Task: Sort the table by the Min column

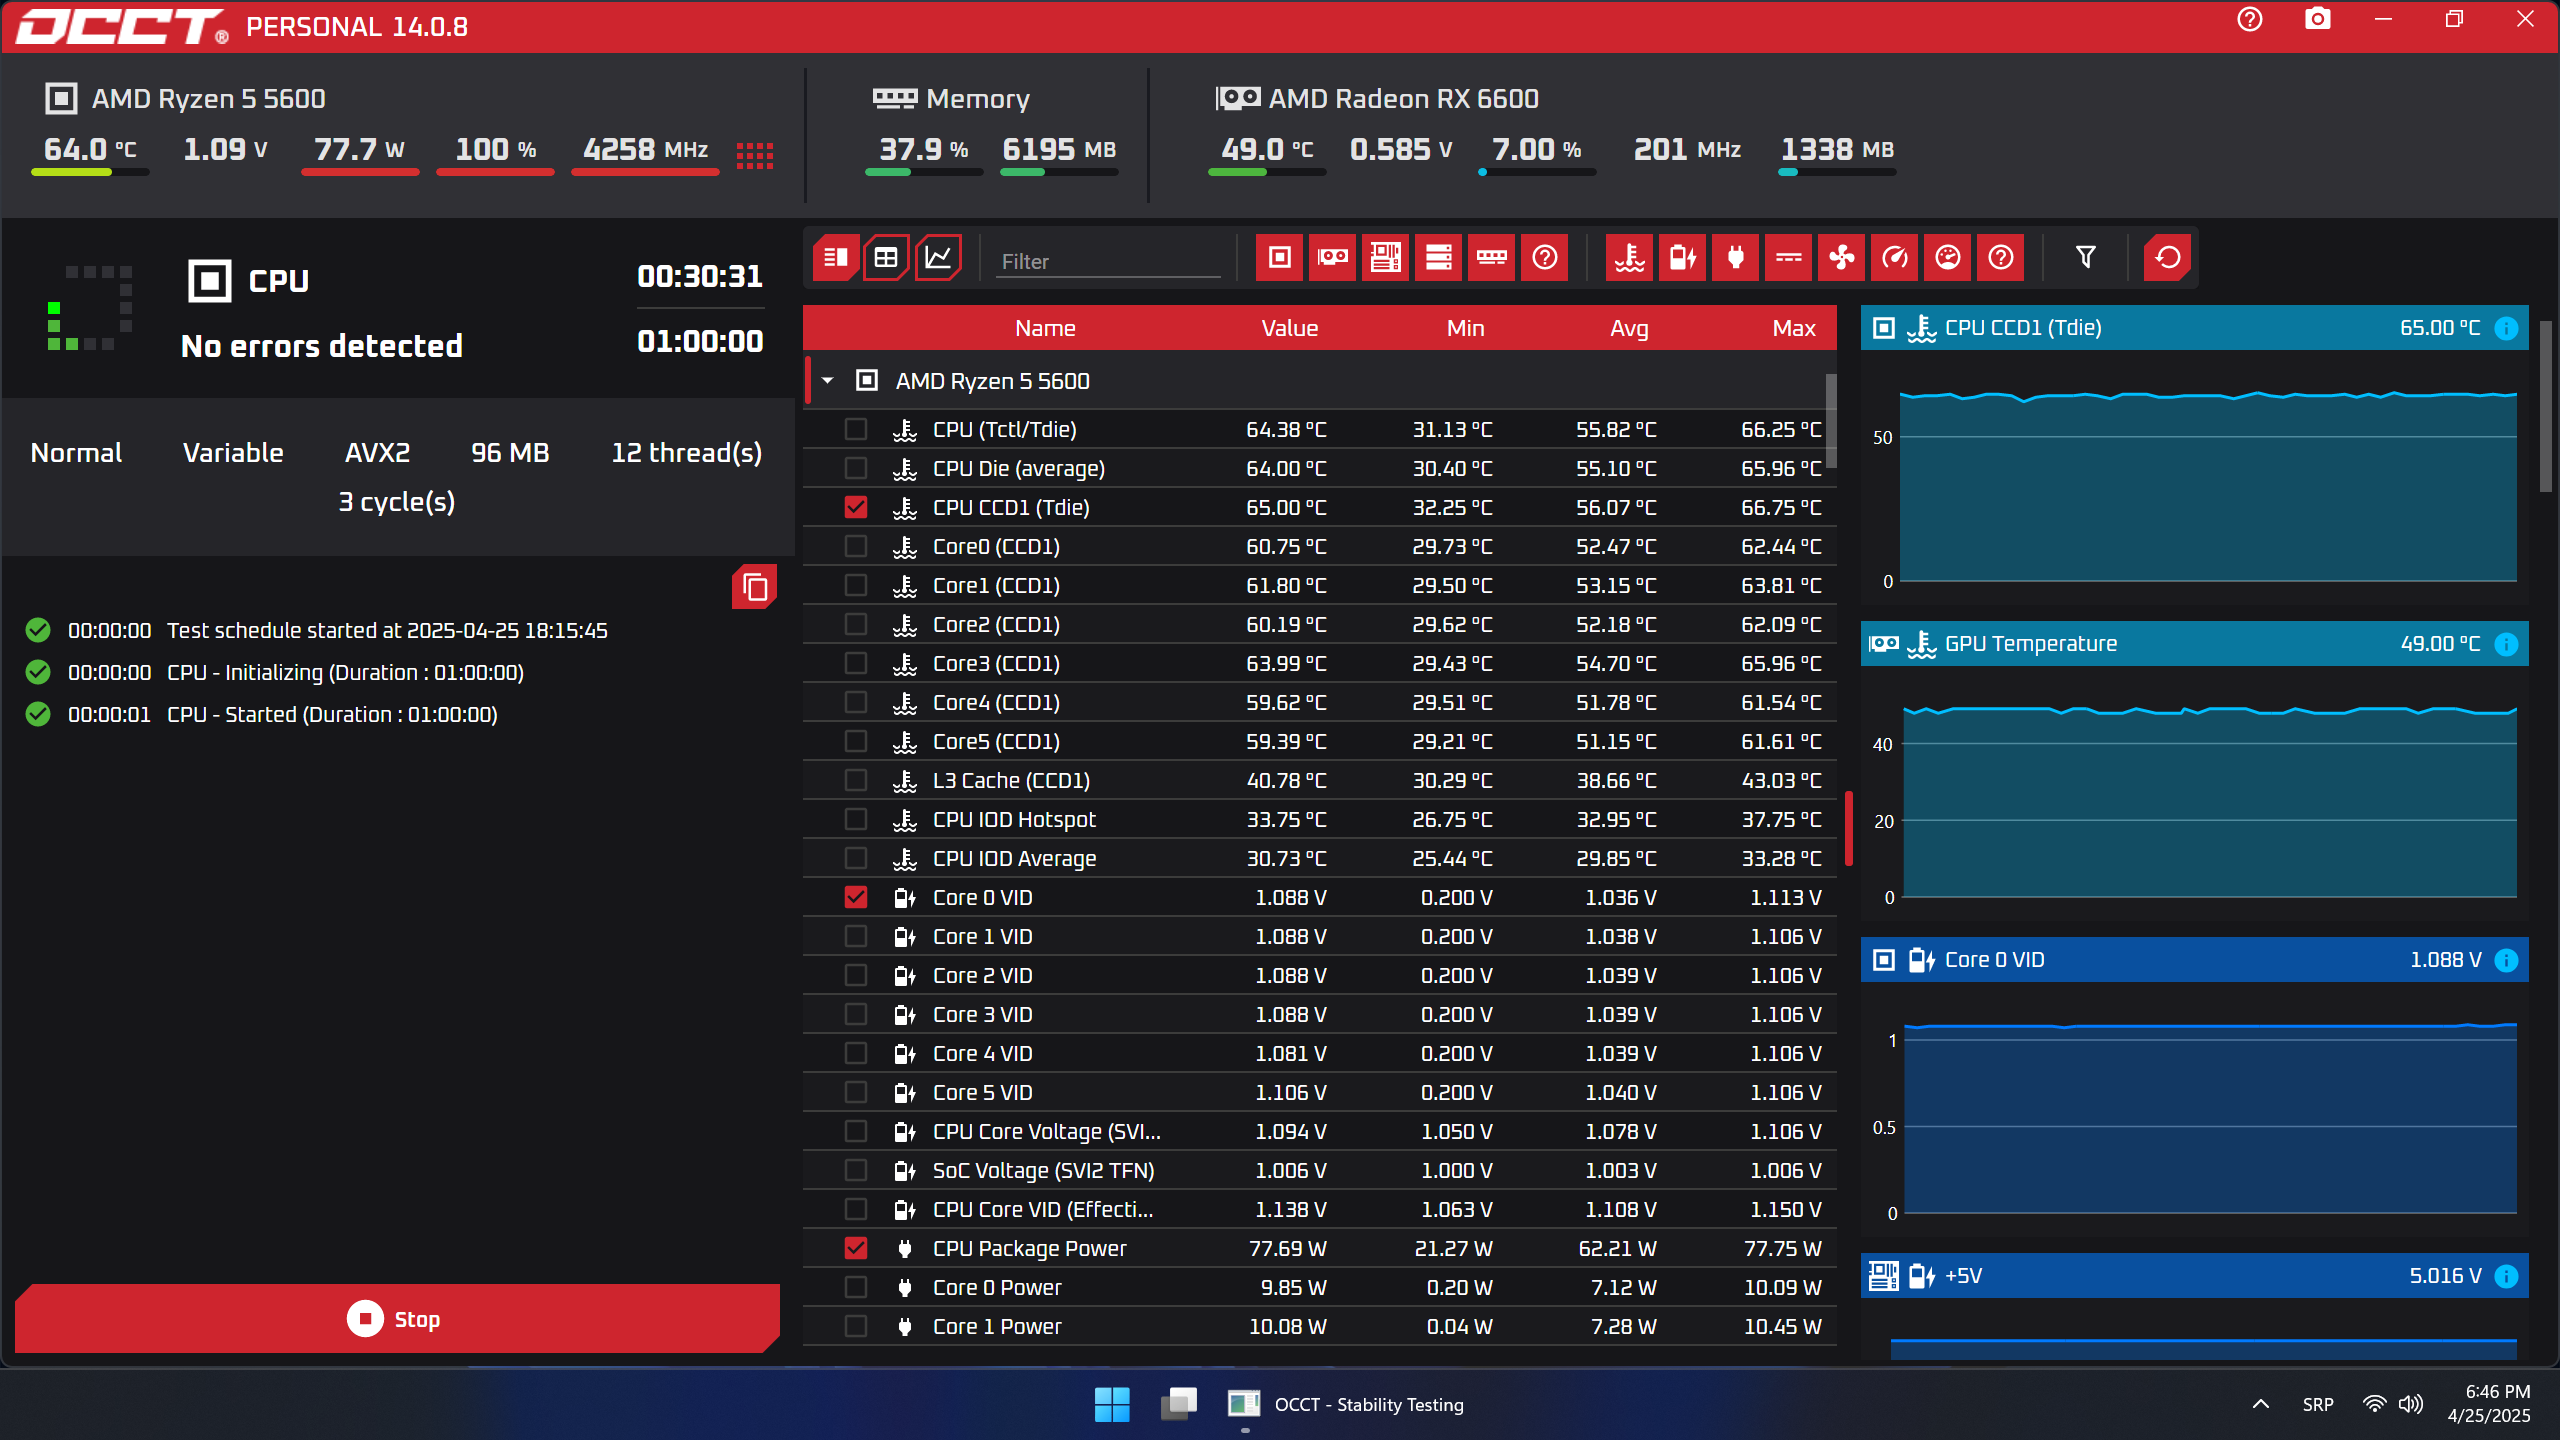Action: [x=1465, y=328]
